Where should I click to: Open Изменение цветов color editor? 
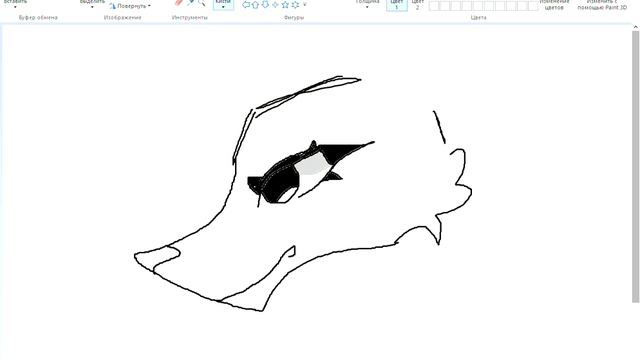tap(554, 5)
